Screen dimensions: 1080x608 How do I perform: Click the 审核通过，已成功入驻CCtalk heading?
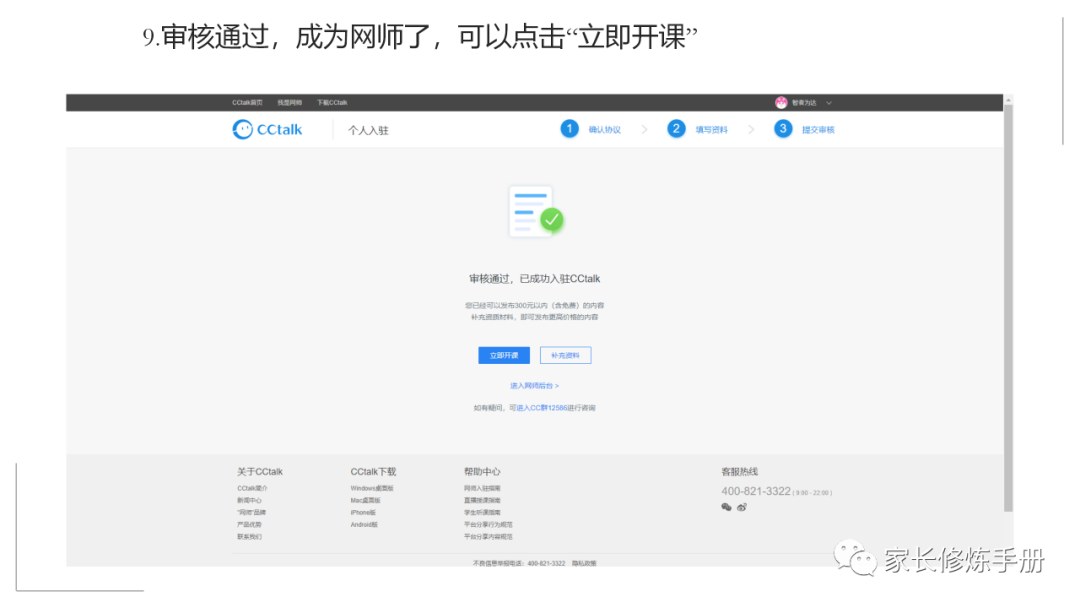(534, 279)
